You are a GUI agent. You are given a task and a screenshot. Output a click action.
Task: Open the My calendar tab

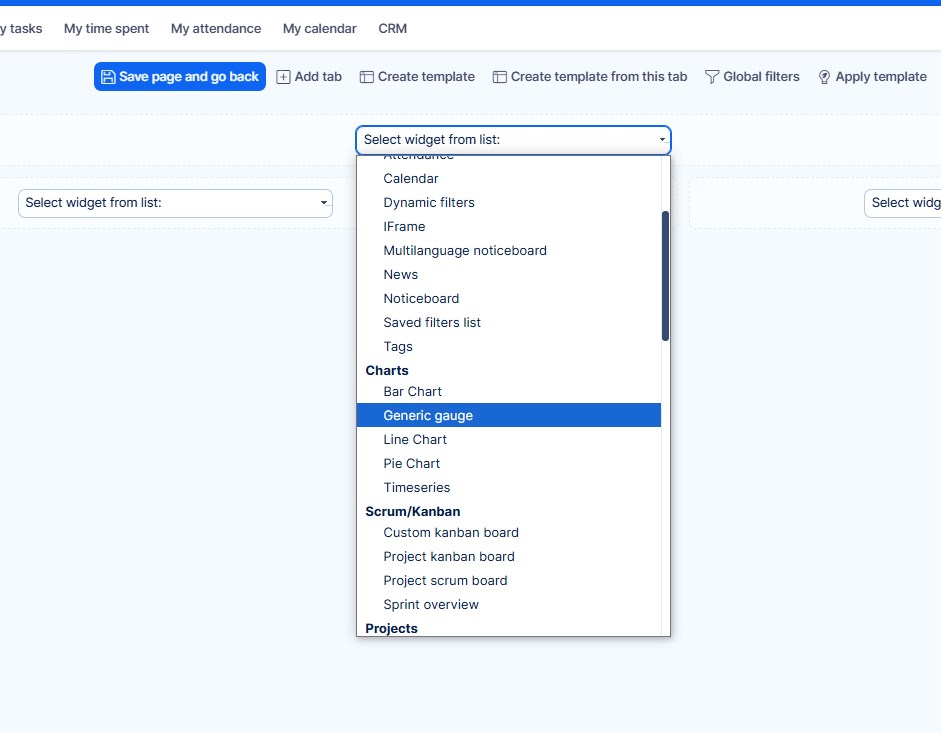coord(319,29)
